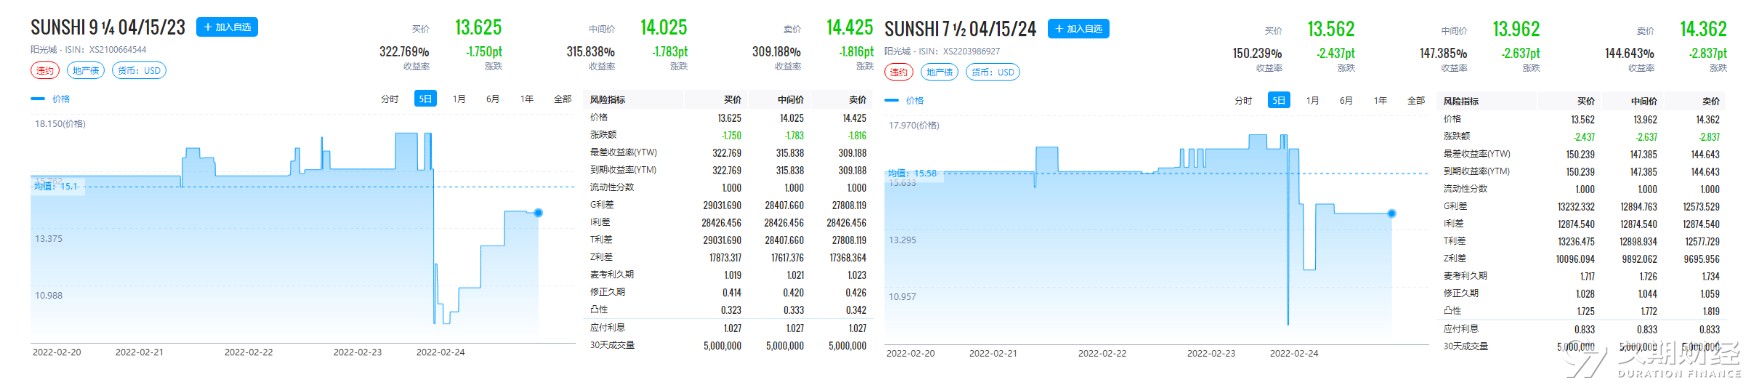Add SUNSHI 9¼ 04/15/23 to watchlist (加入自选)
This screenshot has height=383, width=1746.
click(x=227, y=27)
